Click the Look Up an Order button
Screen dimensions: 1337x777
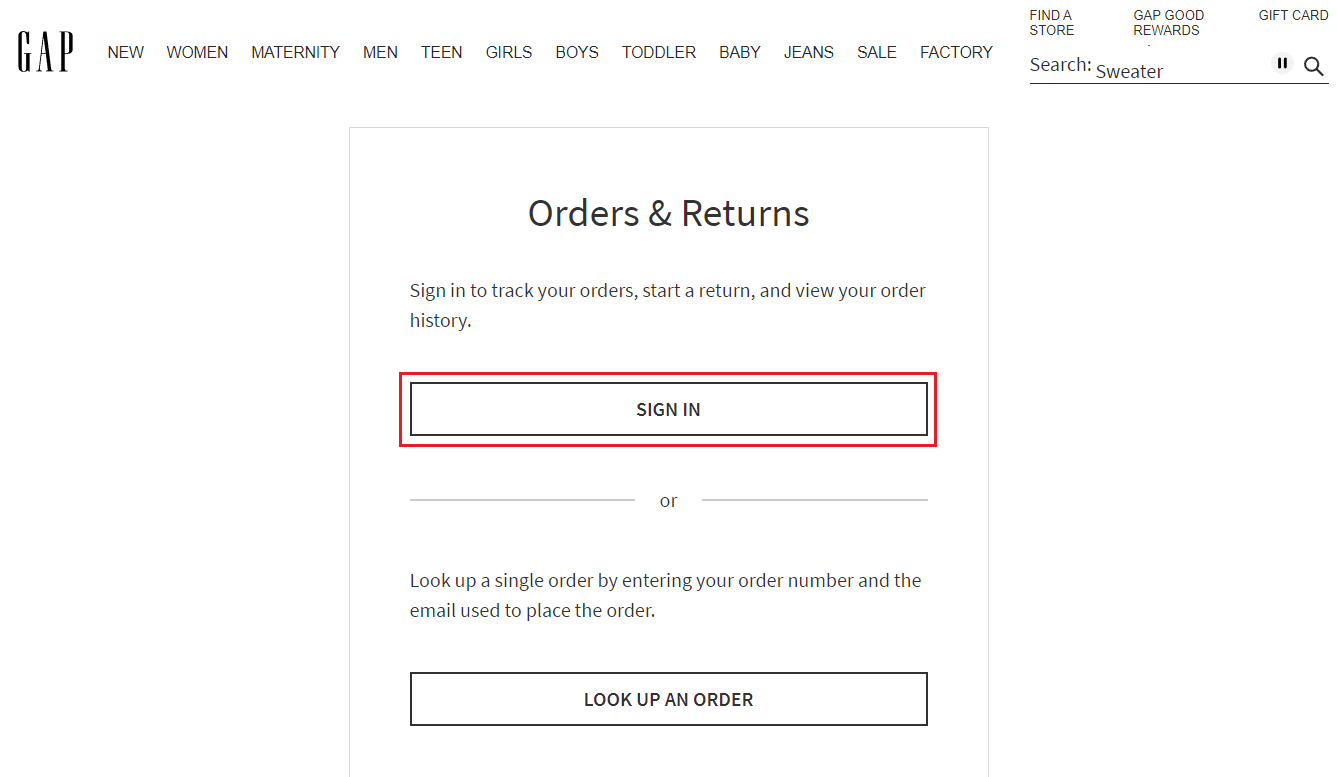point(668,699)
